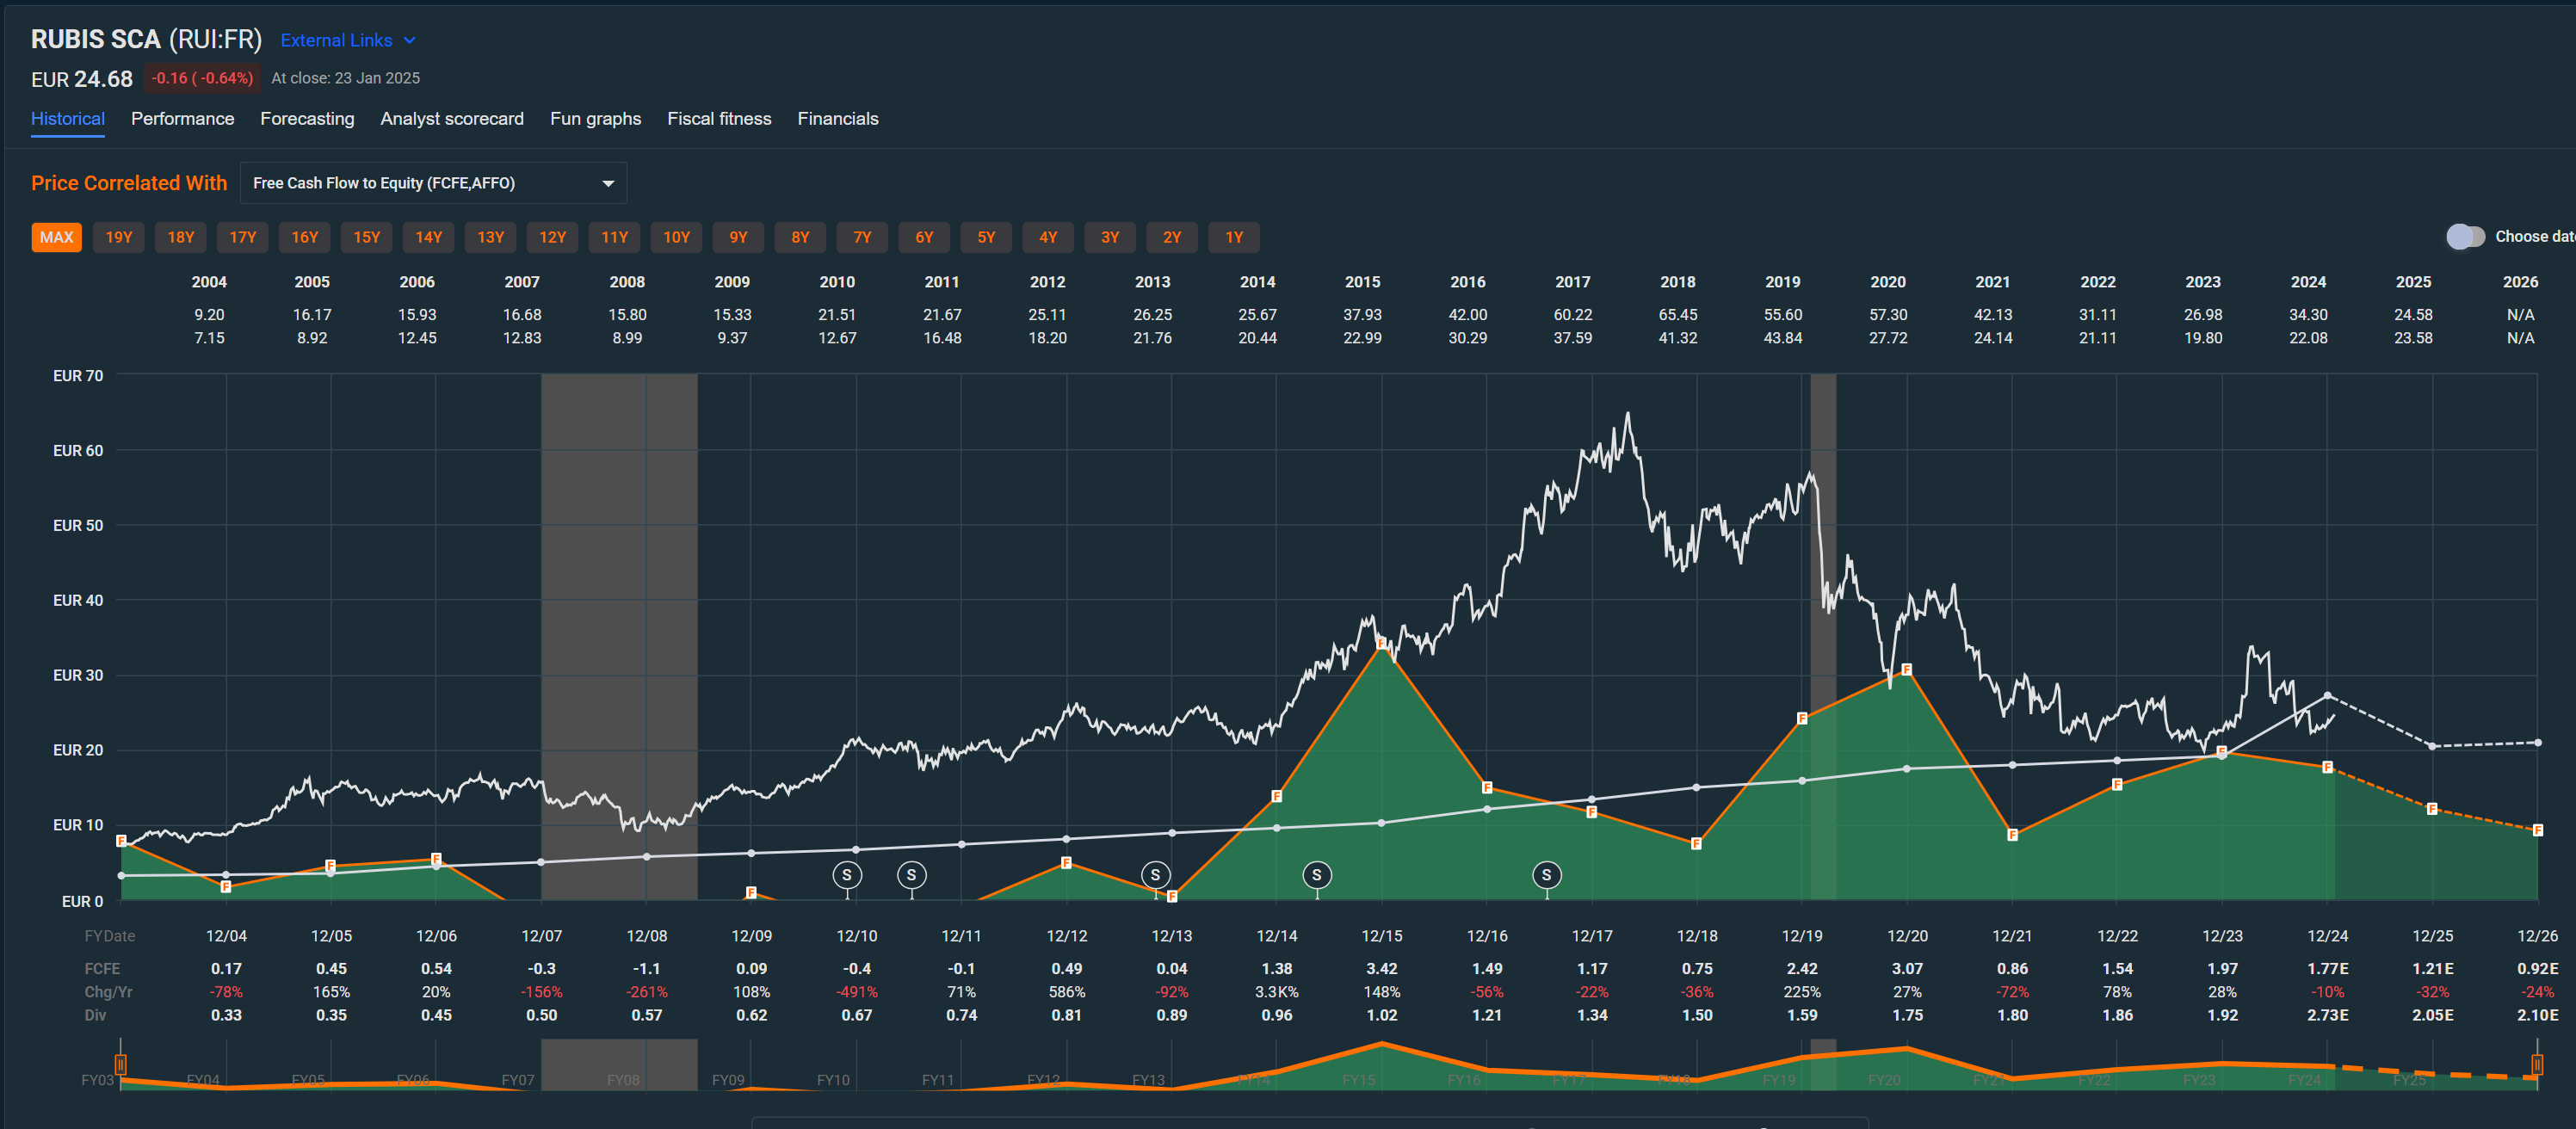Click the EUR 24.68 current price
Image resolution: width=2576 pixels, height=1129 pixels.
[x=82, y=79]
